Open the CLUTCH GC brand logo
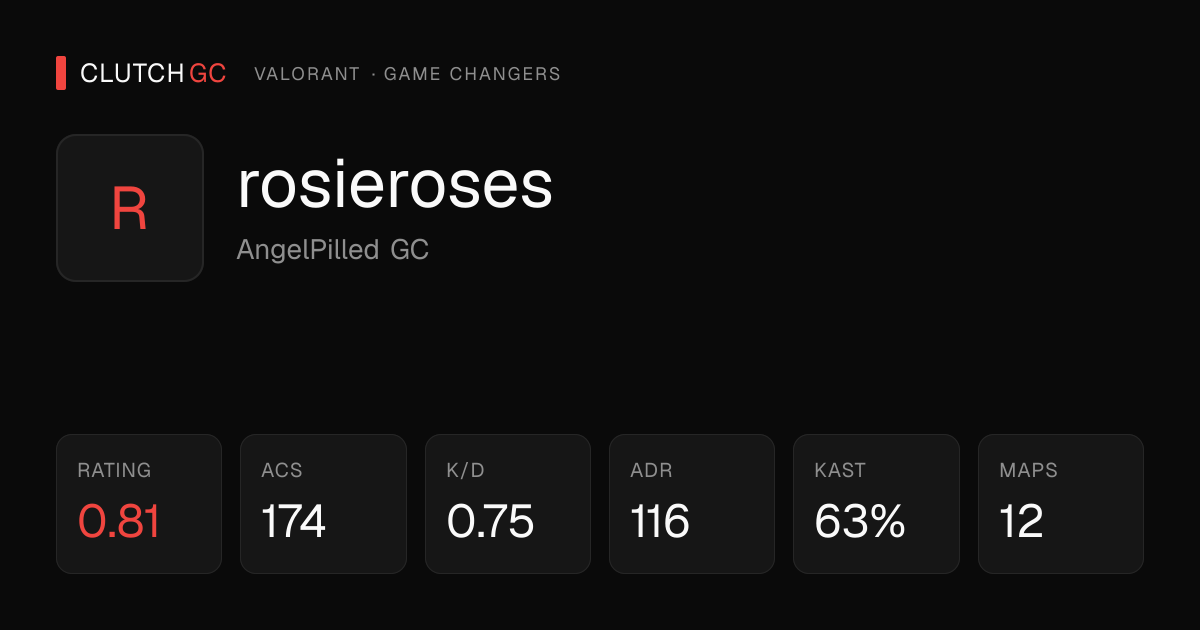Viewport: 1200px width, 630px height. click(141, 73)
